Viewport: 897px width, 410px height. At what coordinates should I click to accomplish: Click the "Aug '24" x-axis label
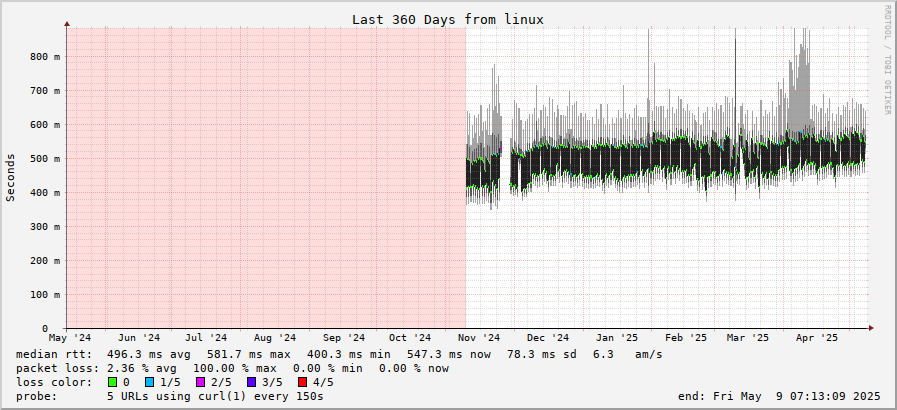pyautogui.click(x=275, y=338)
